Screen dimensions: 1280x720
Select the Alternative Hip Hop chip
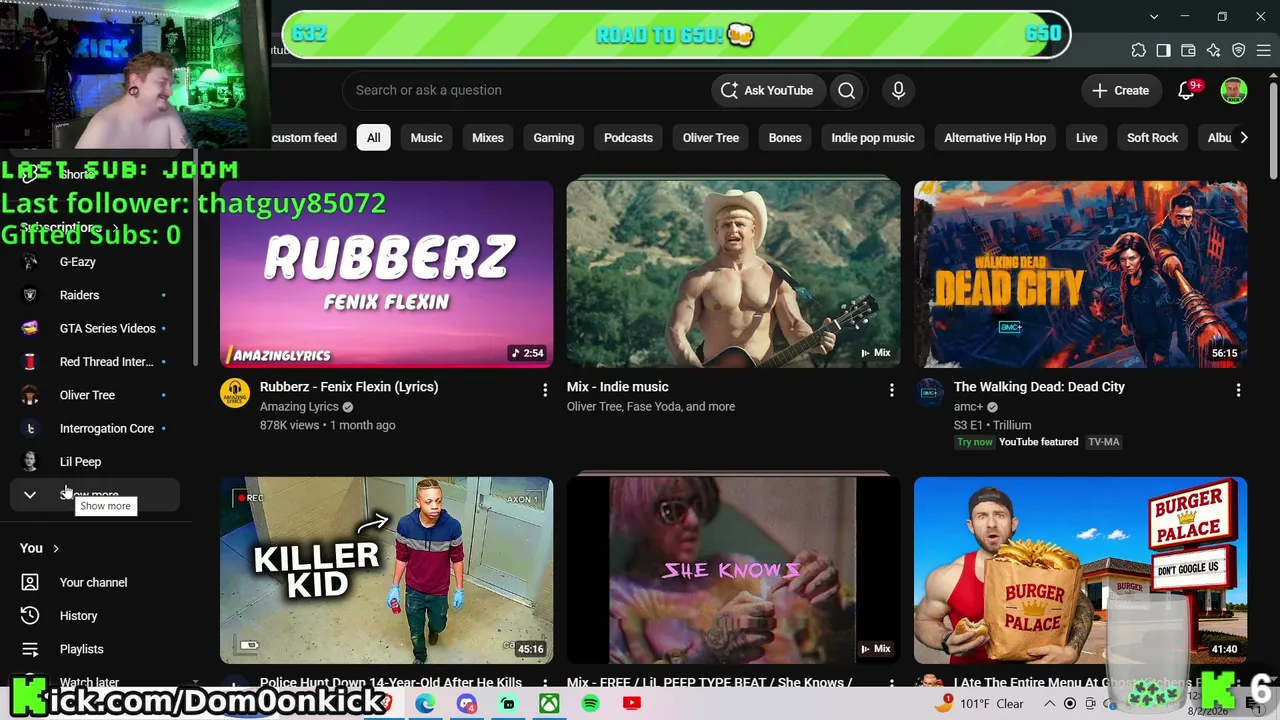pyautogui.click(x=995, y=138)
